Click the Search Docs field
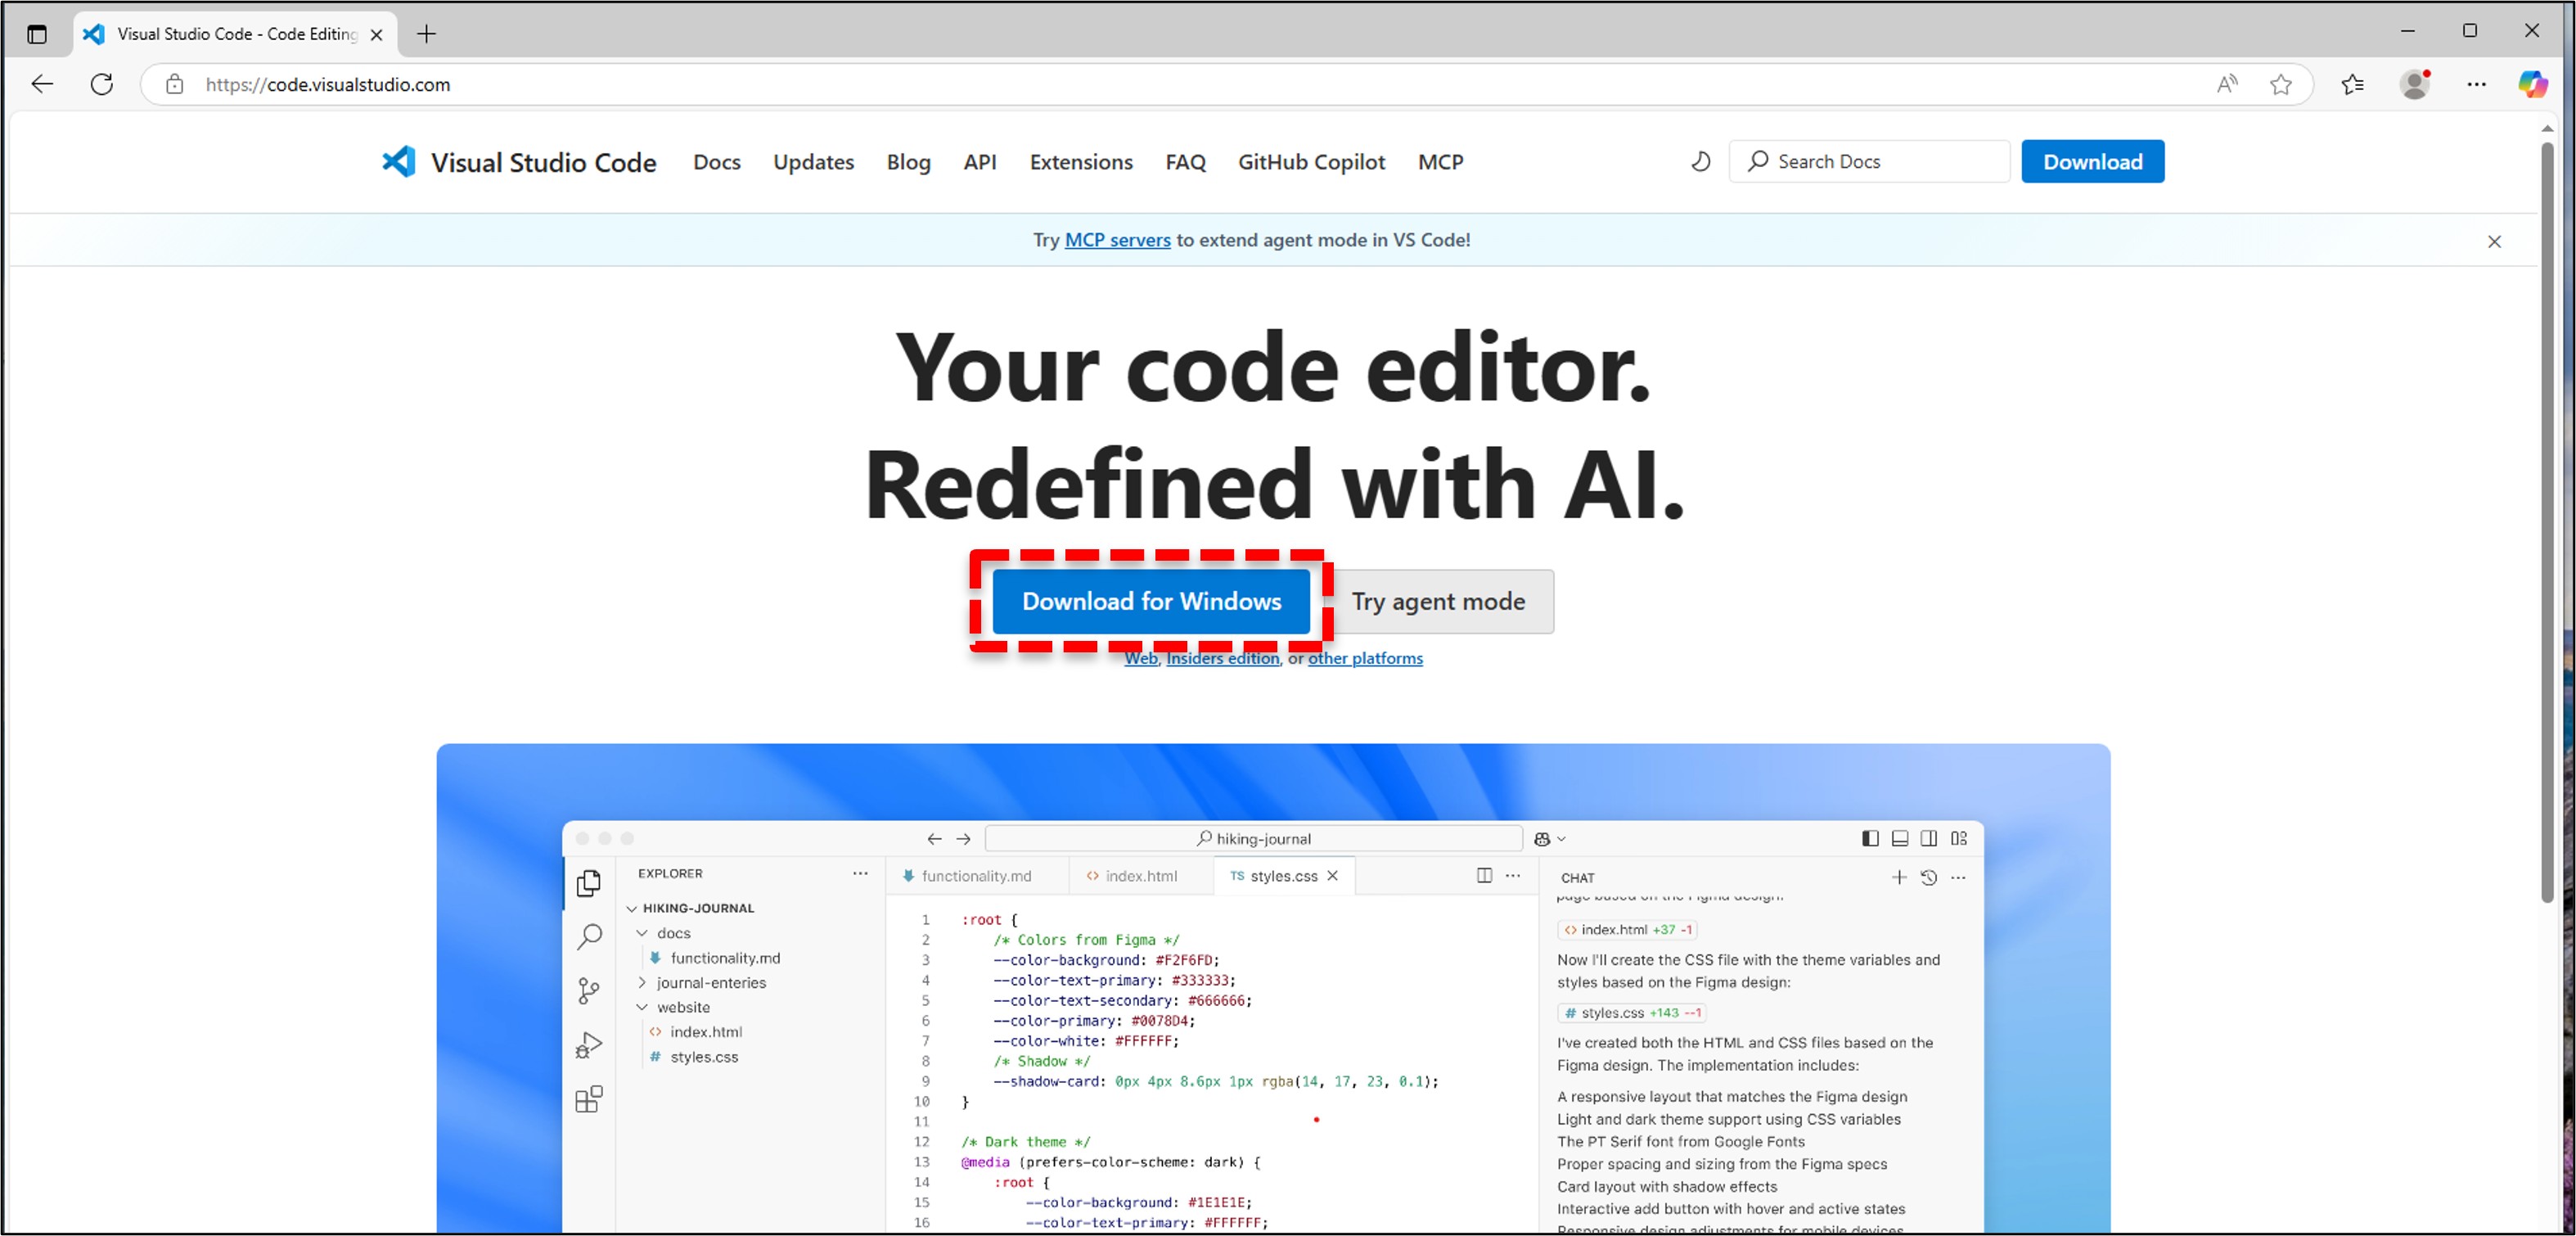Image resolution: width=2576 pixels, height=1236 pixels. [x=1868, y=161]
